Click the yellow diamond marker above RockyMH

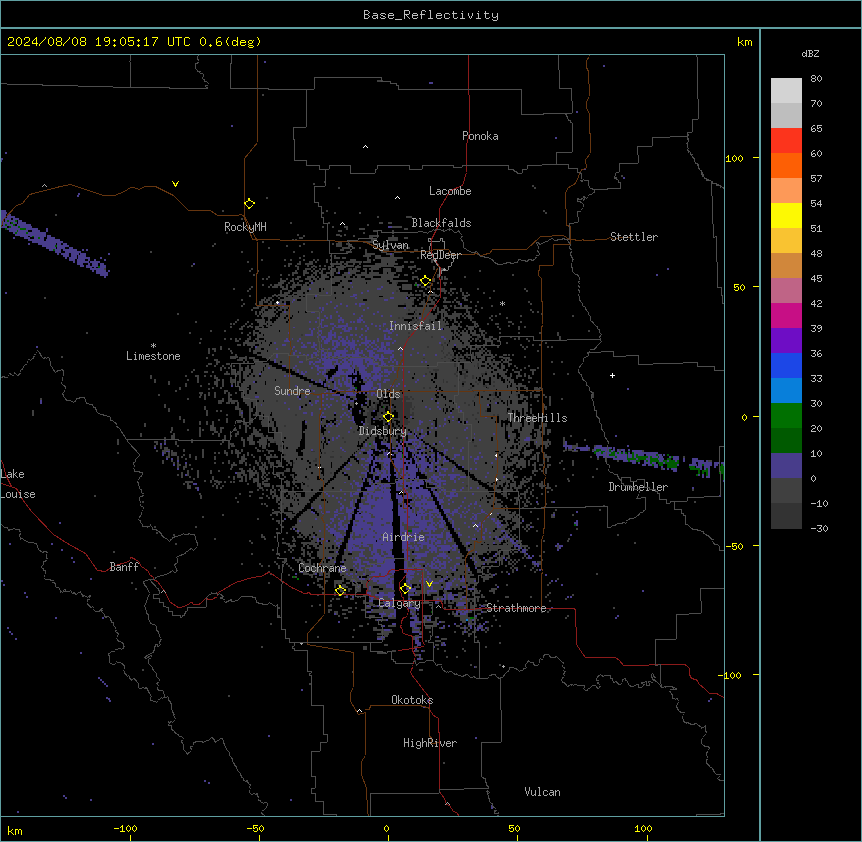249,204
